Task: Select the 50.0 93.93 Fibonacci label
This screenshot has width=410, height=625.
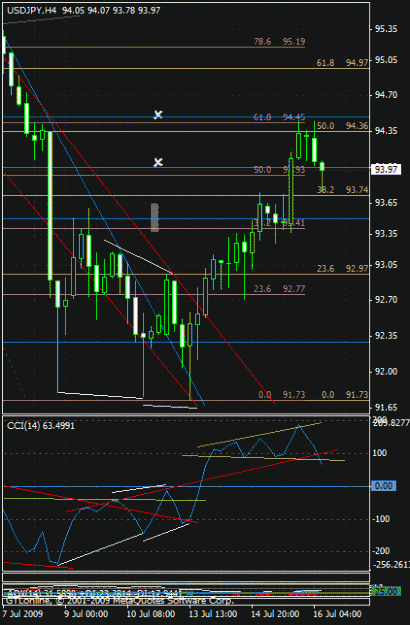Action: pyautogui.click(x=279, y=170)
